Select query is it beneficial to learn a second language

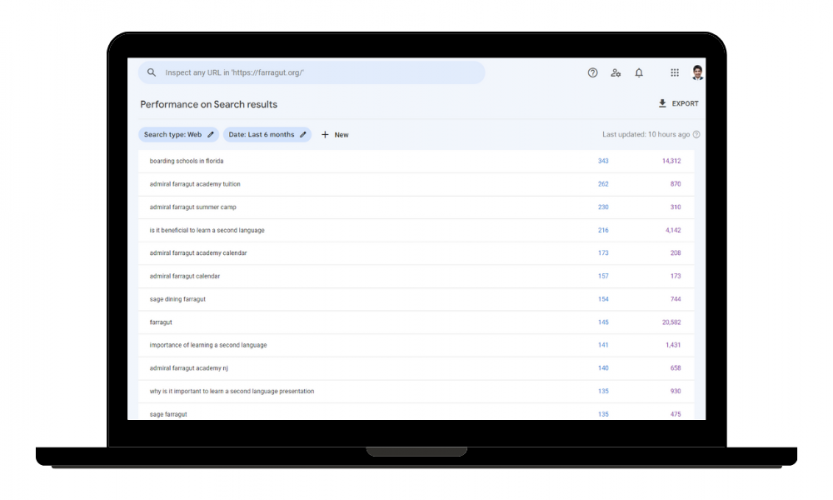(207, 230)
